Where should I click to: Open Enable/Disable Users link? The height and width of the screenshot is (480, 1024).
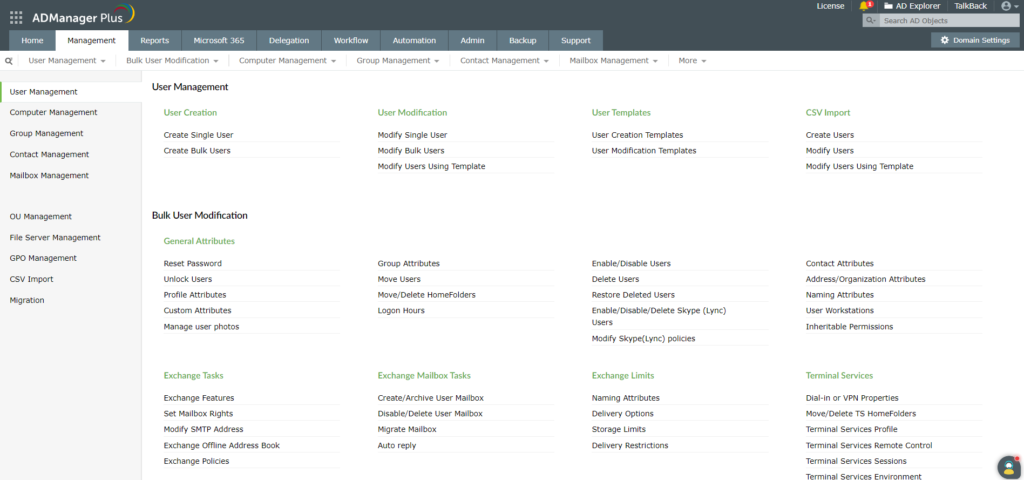tap(631, 264)
